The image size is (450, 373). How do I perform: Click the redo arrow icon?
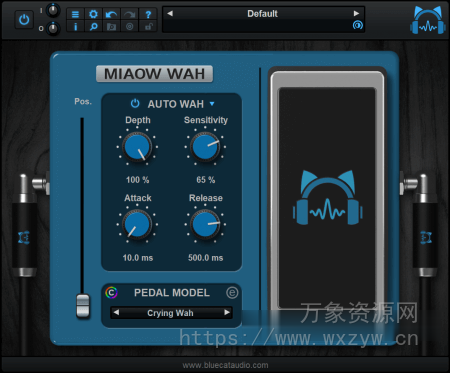coord(130,14)
